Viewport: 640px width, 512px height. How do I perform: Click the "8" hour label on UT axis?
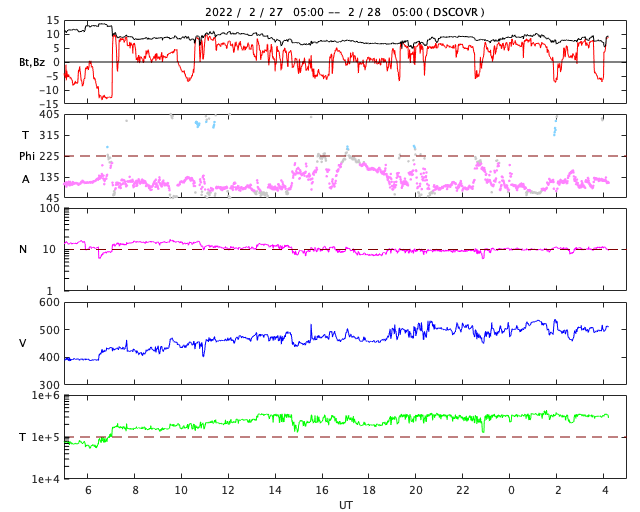pyautogui.click(x=135, y=490)
